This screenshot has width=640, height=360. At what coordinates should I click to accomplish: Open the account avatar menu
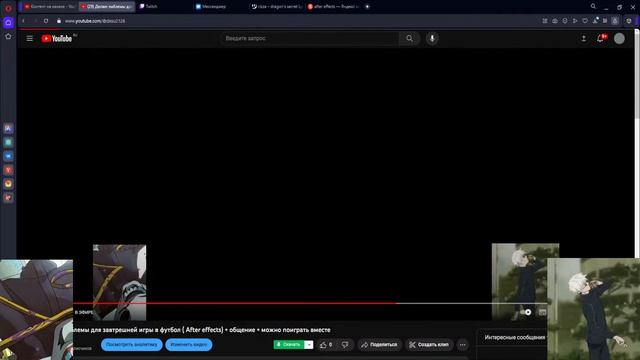tap(619, 38)
